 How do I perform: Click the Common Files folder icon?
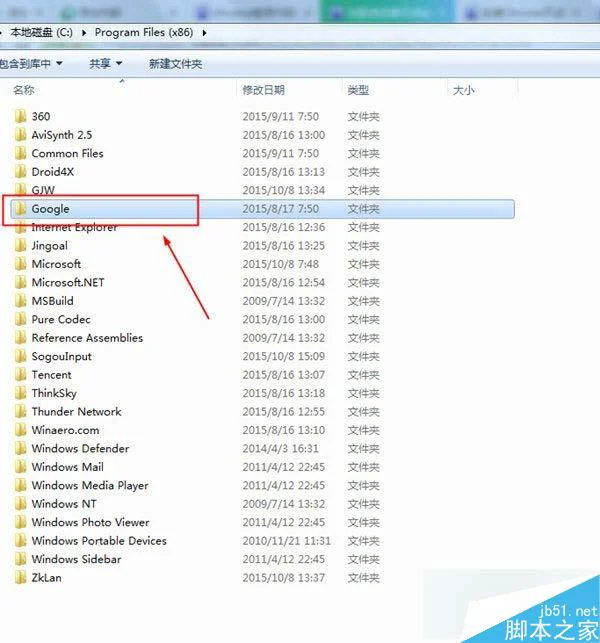pos(20,153)
